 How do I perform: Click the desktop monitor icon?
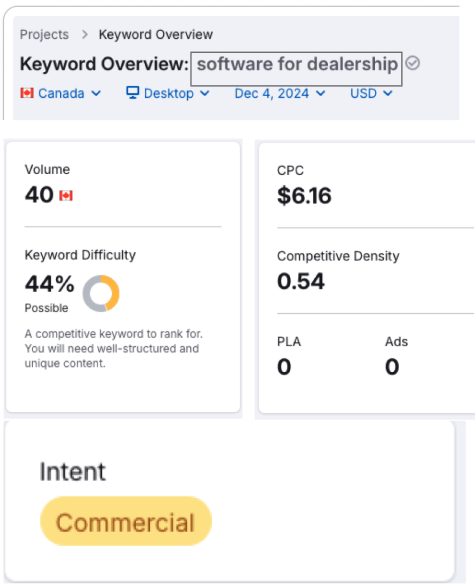(x=133, y=93)
